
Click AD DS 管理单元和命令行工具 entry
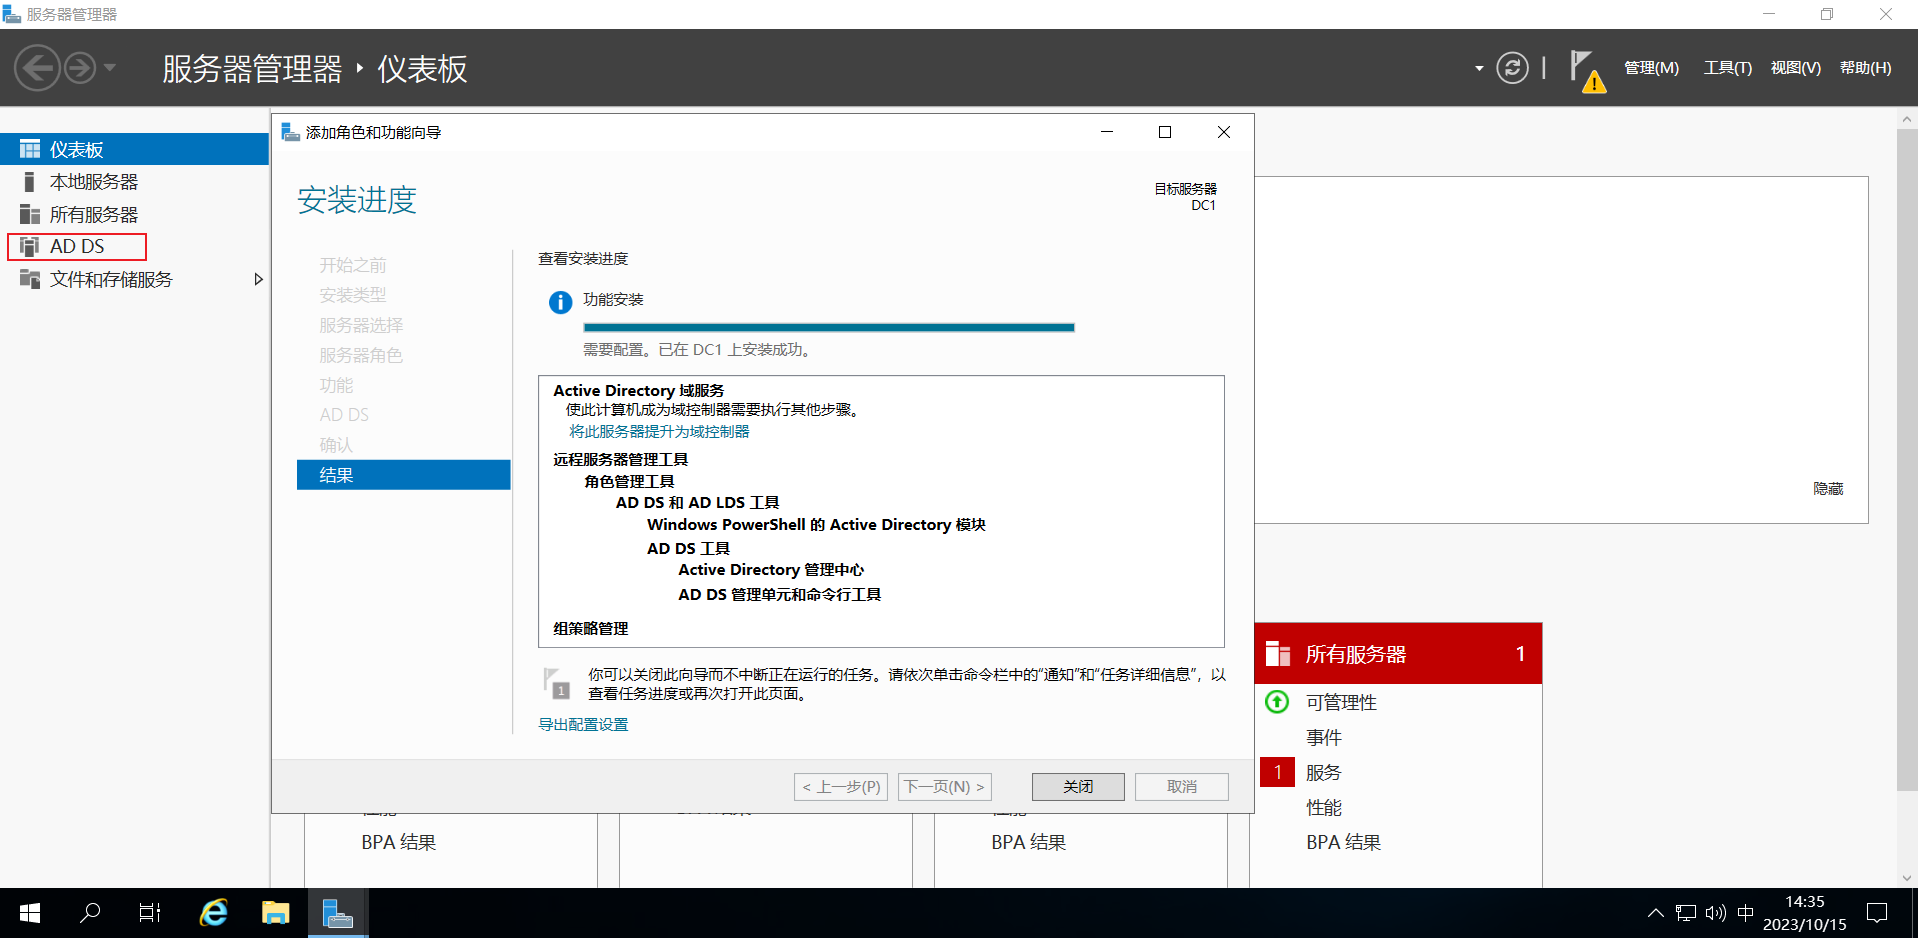(779, 594)
